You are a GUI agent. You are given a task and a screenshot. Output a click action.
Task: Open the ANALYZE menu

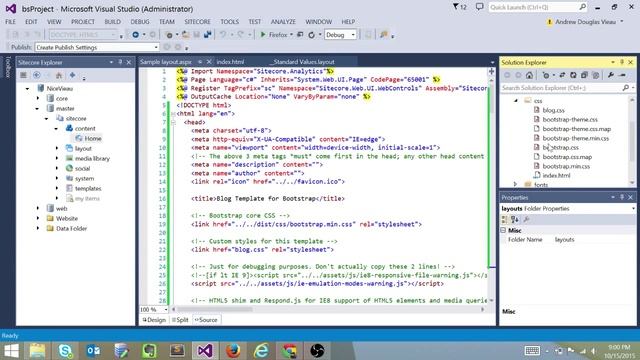[283, 22]
